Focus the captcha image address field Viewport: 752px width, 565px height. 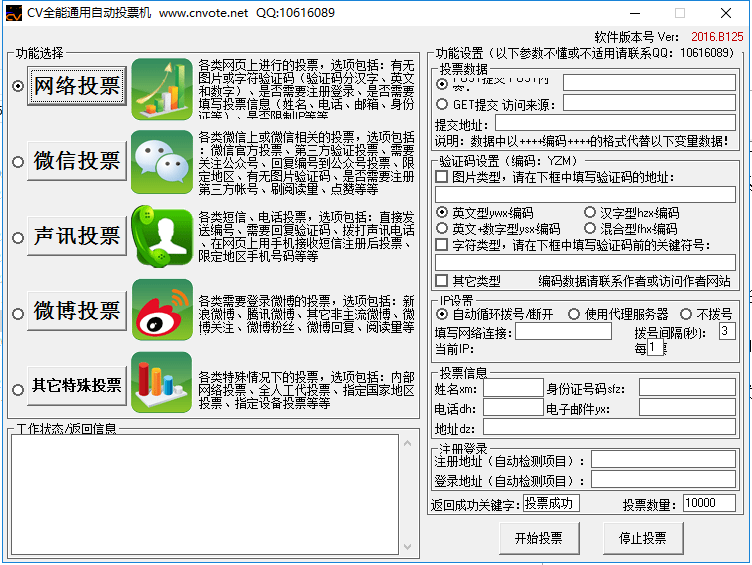click(x=585, y=194)
